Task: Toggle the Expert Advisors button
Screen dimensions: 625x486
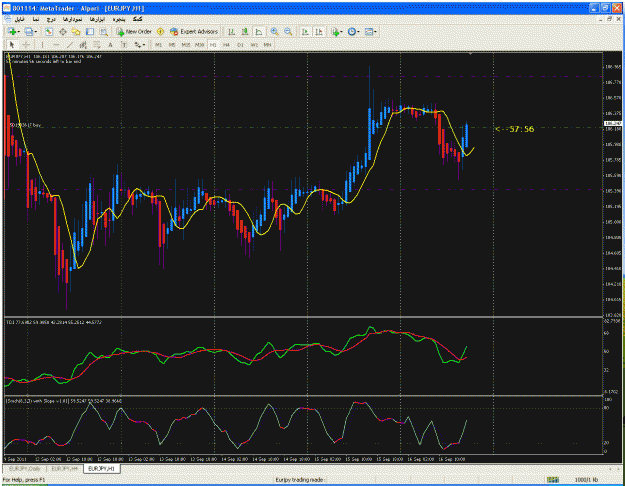Action: (194, 31)
